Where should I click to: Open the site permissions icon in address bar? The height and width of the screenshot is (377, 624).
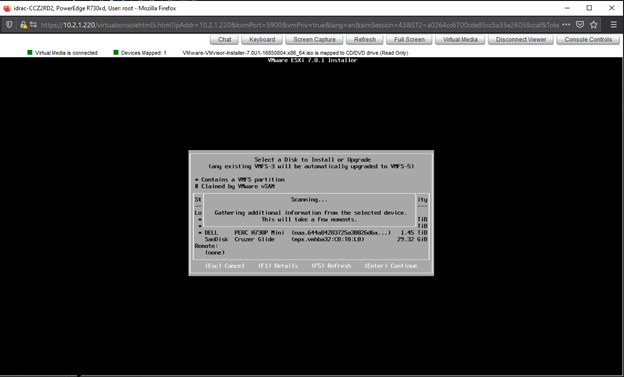(33, 25)
